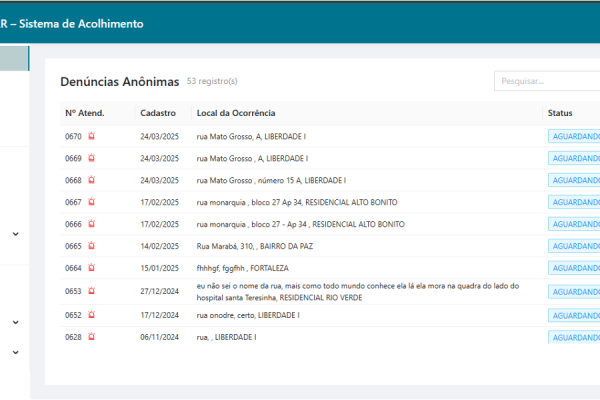Click the AGUARDANDO status badge for 0670

tap(575, 136)
